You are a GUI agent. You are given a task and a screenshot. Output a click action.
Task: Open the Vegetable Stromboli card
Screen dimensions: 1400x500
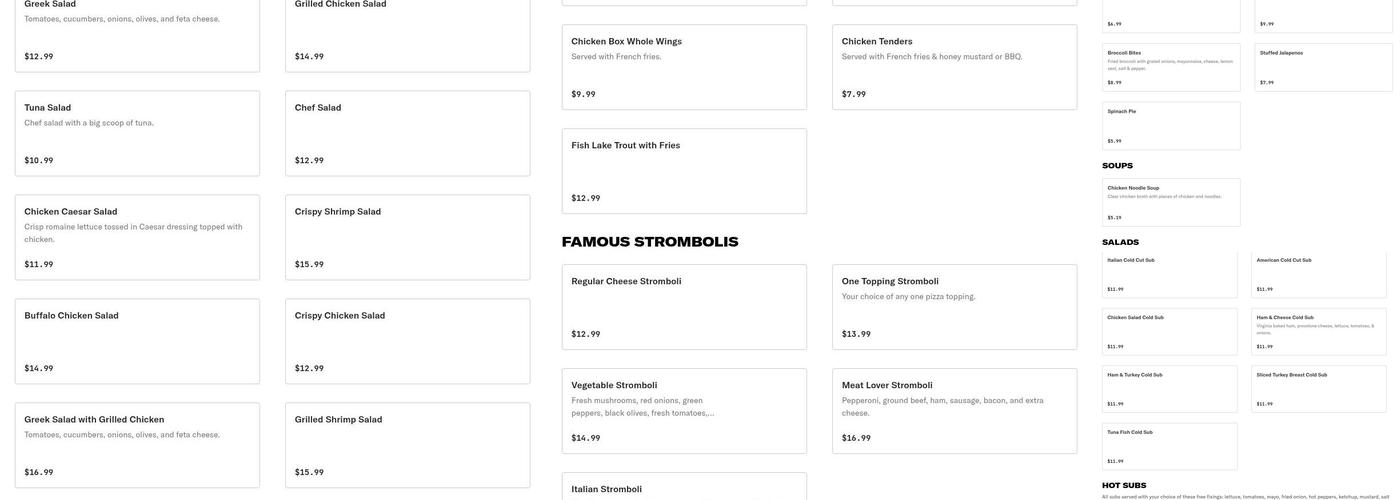pyautogui.click(x=684, y=412)
